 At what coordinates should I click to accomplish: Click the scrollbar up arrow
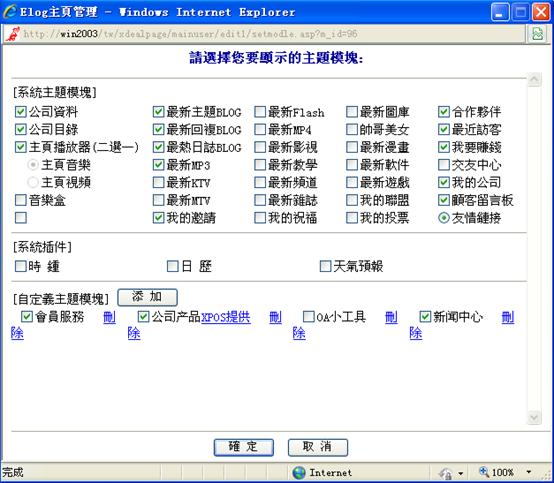click(534, 79)
